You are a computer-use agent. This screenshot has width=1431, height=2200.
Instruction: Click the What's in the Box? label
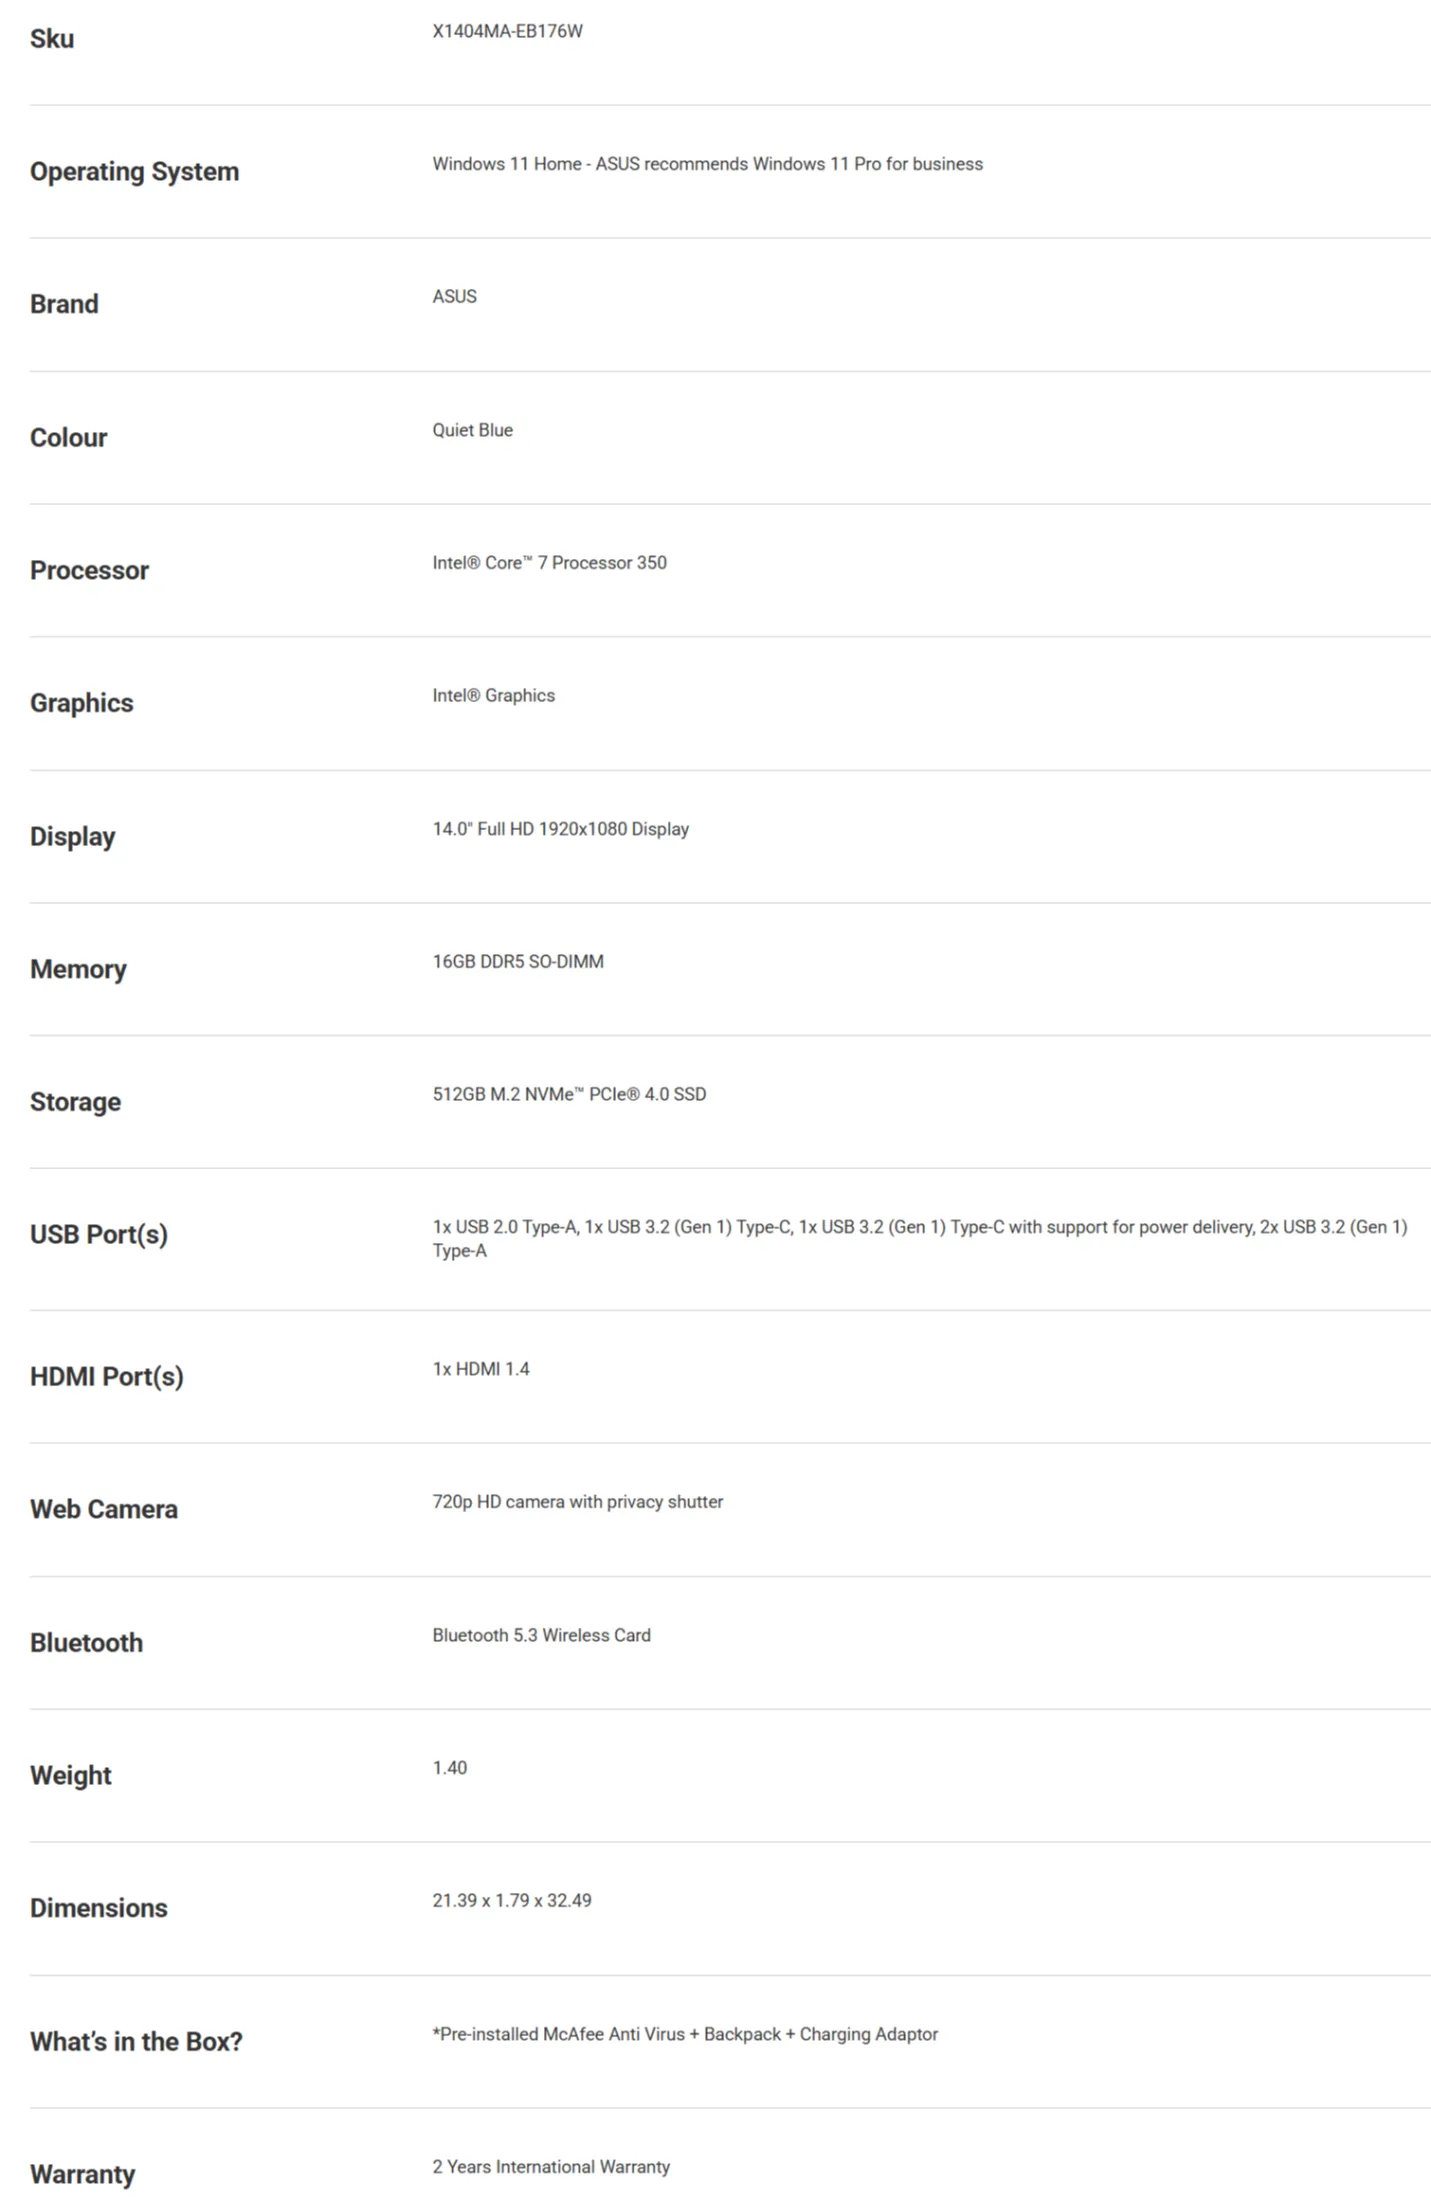pyautogui.click(x=136, y=2041)
